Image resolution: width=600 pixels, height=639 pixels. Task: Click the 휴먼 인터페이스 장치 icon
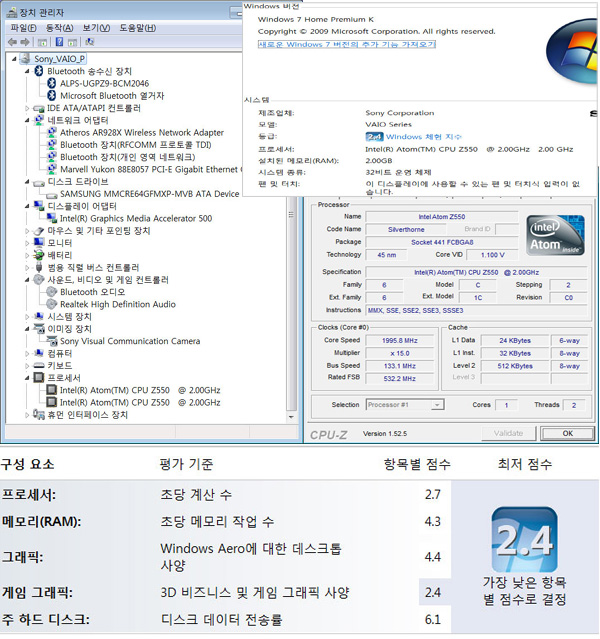[39, 414]
